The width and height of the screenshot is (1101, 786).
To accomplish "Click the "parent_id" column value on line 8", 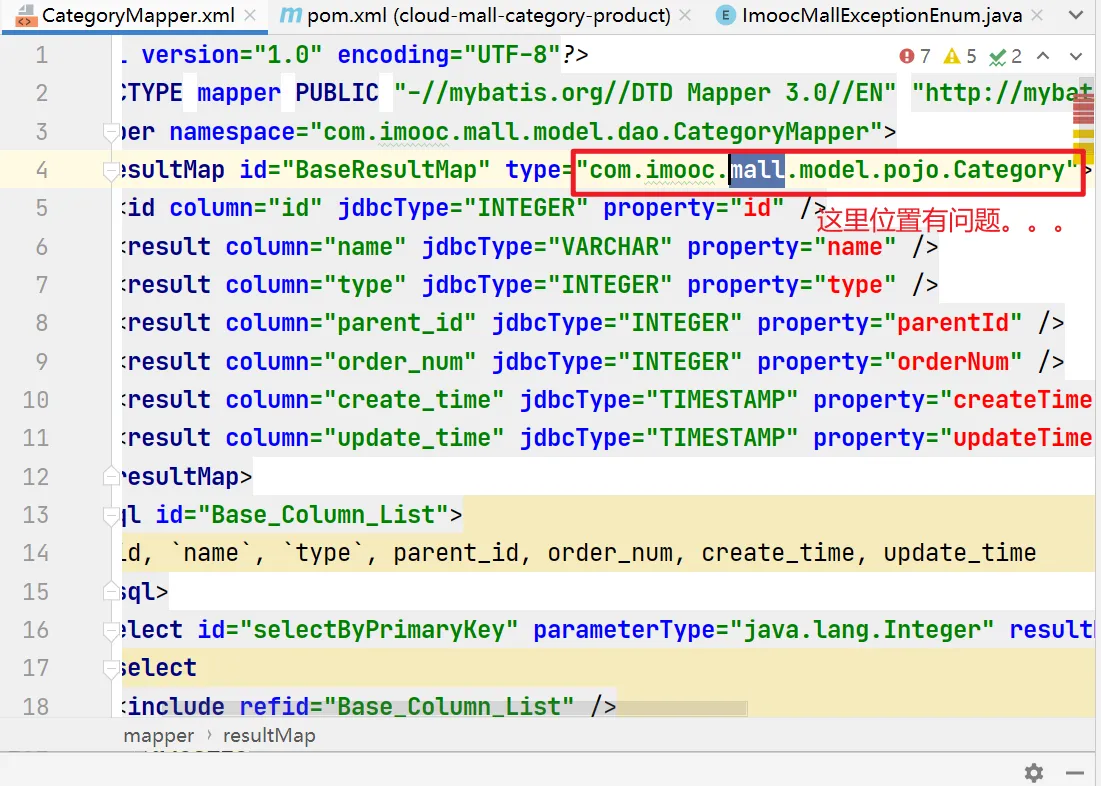I will [400, 323].
